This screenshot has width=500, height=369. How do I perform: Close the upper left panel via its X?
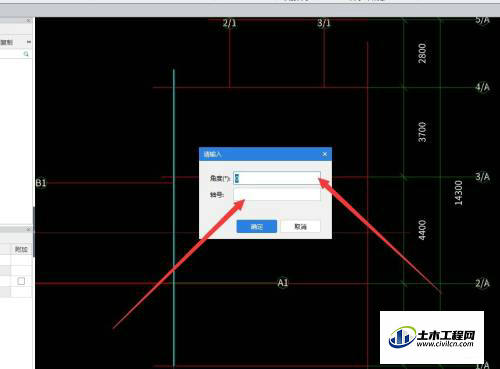pos(29,21)
